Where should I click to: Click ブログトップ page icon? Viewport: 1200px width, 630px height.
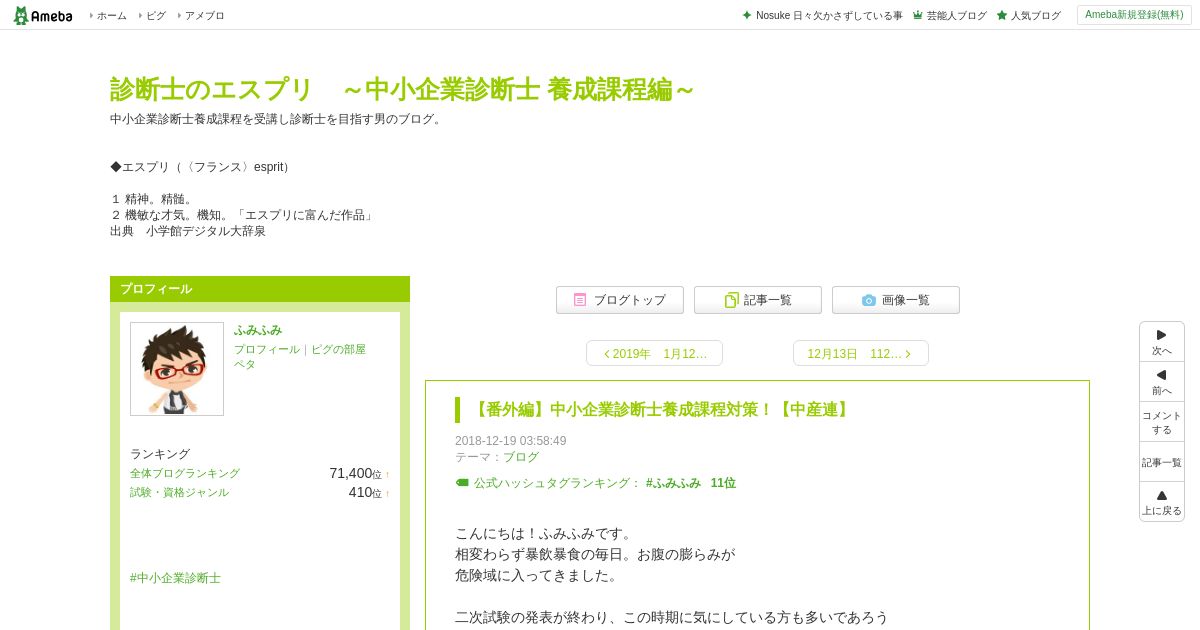pyautogui.click(x=580, y=300)
